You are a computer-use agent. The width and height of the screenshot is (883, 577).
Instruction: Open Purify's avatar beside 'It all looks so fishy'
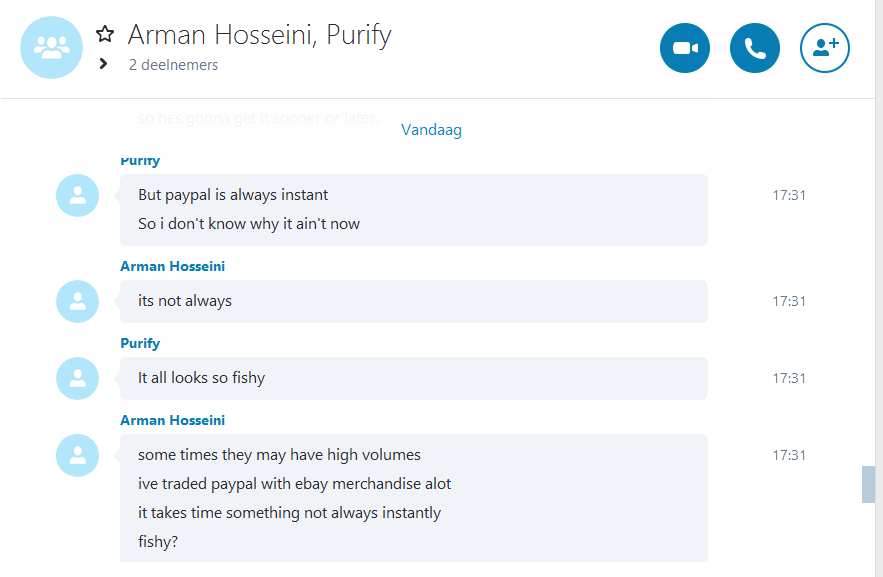(77, 378)
